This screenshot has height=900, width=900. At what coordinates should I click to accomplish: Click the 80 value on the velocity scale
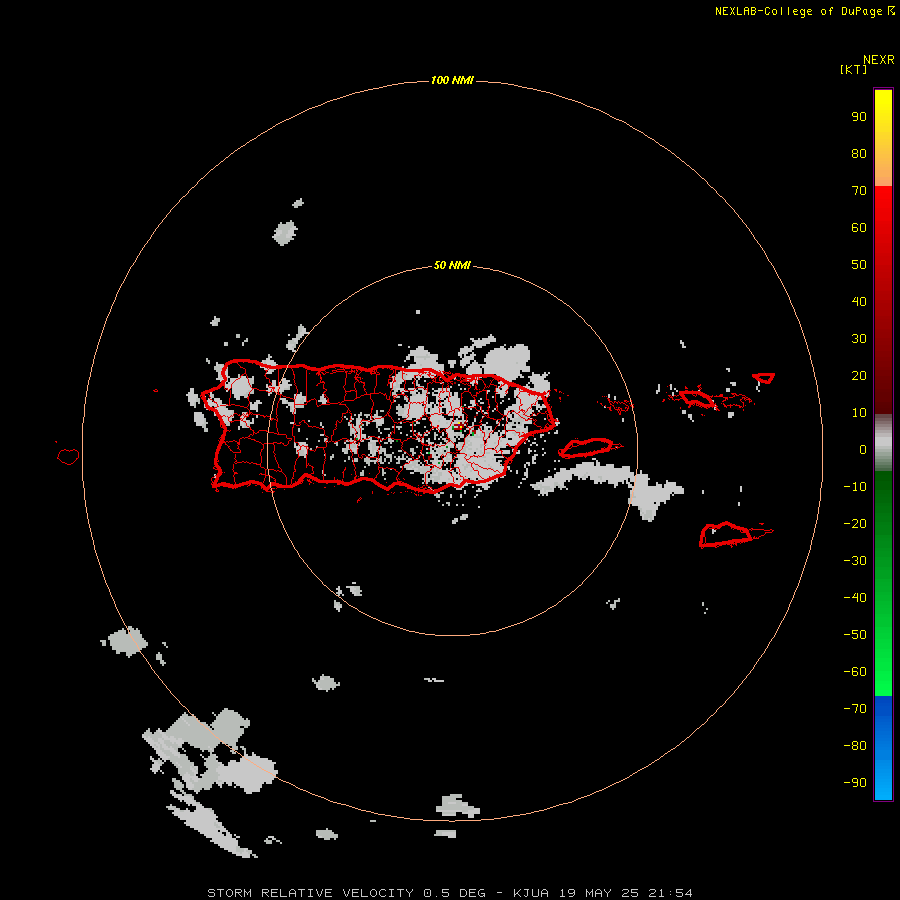coord(859,154)
